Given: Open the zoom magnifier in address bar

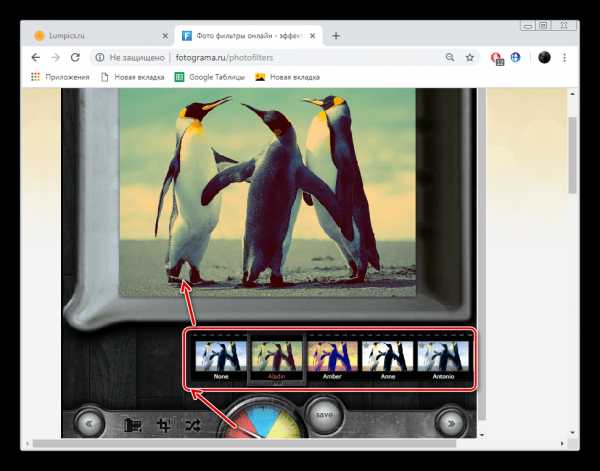Looking at the screenshot, I should tap(450, 57).
